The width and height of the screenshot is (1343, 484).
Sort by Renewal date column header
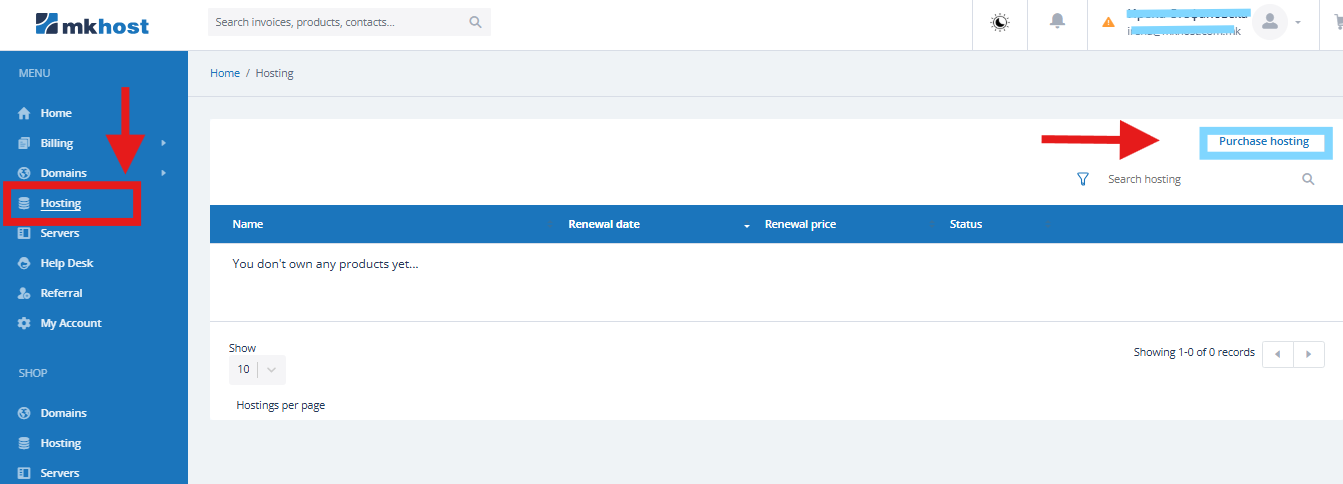(604, 224)
